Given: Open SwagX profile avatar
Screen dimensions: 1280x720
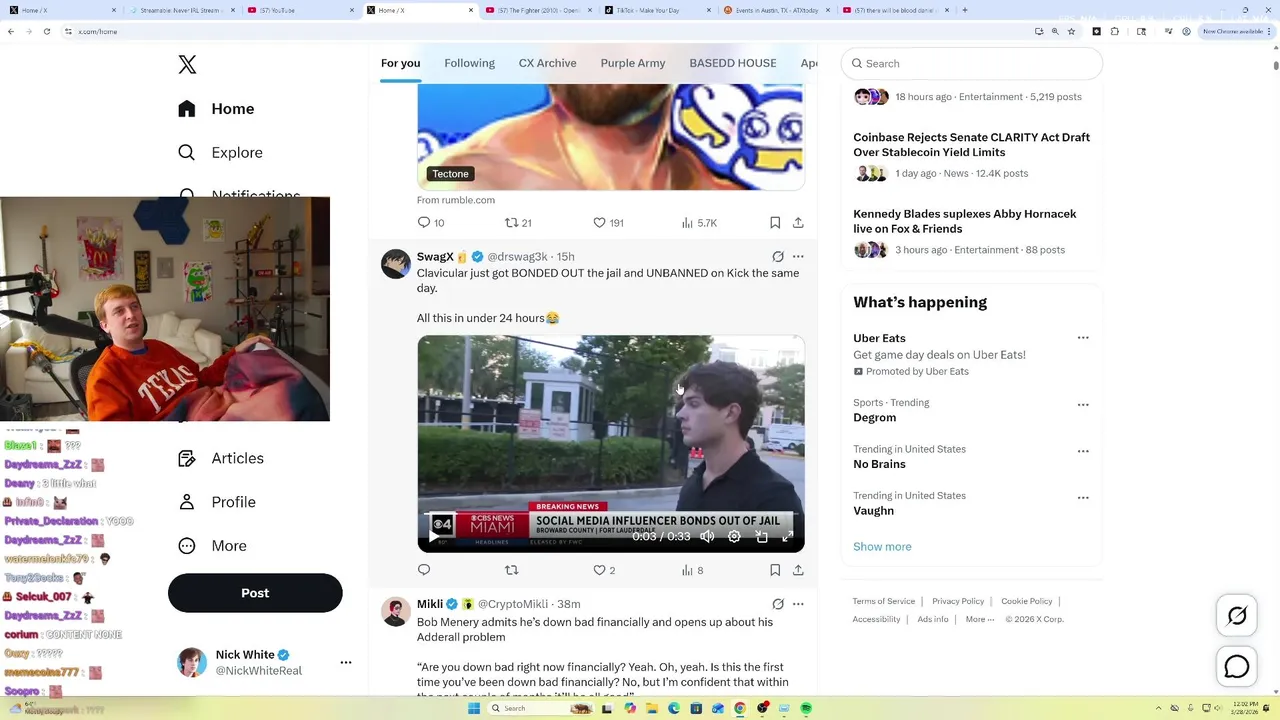Looking at the screenshot, I should tap(396, 264).
